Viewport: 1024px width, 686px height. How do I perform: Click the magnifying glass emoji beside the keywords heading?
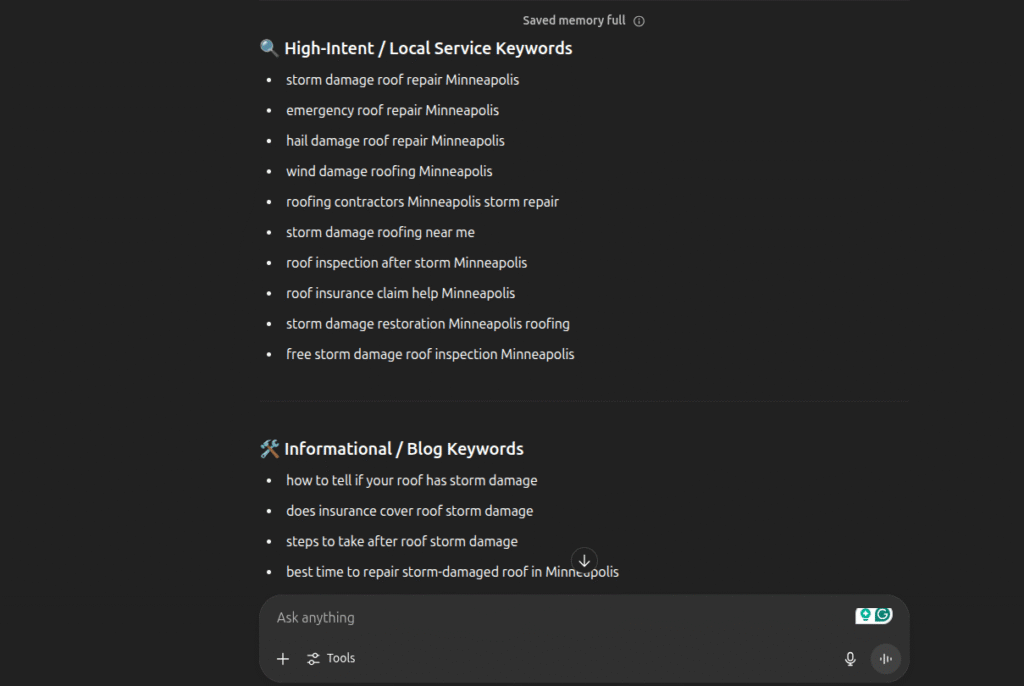(268, 47)
